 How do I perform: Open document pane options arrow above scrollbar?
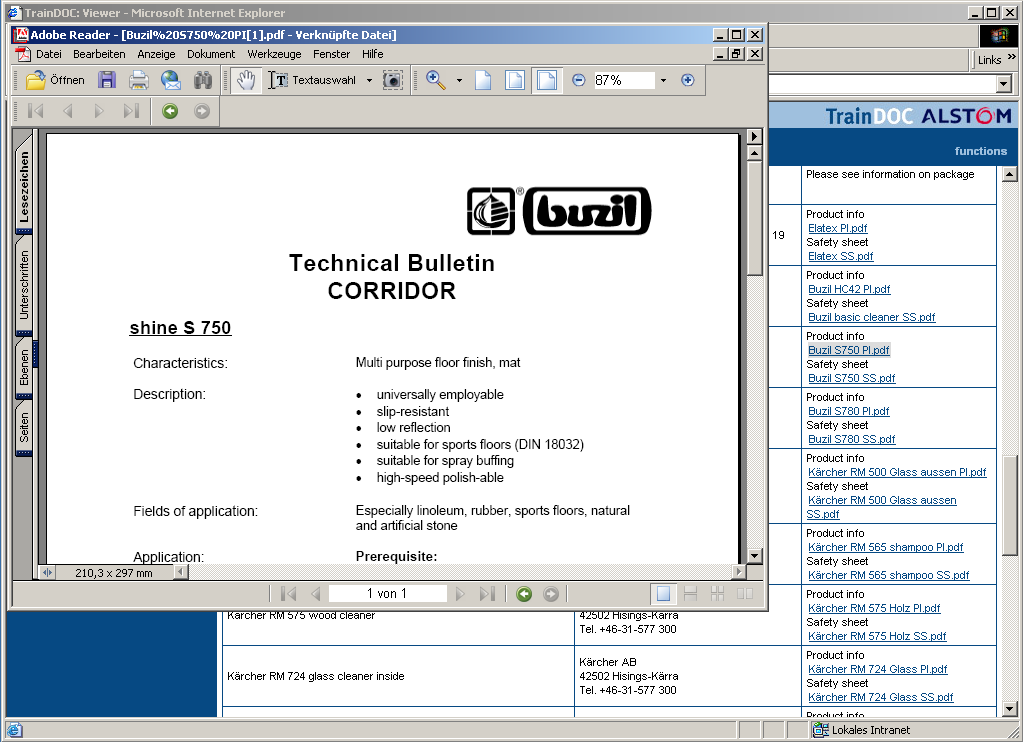754,136
